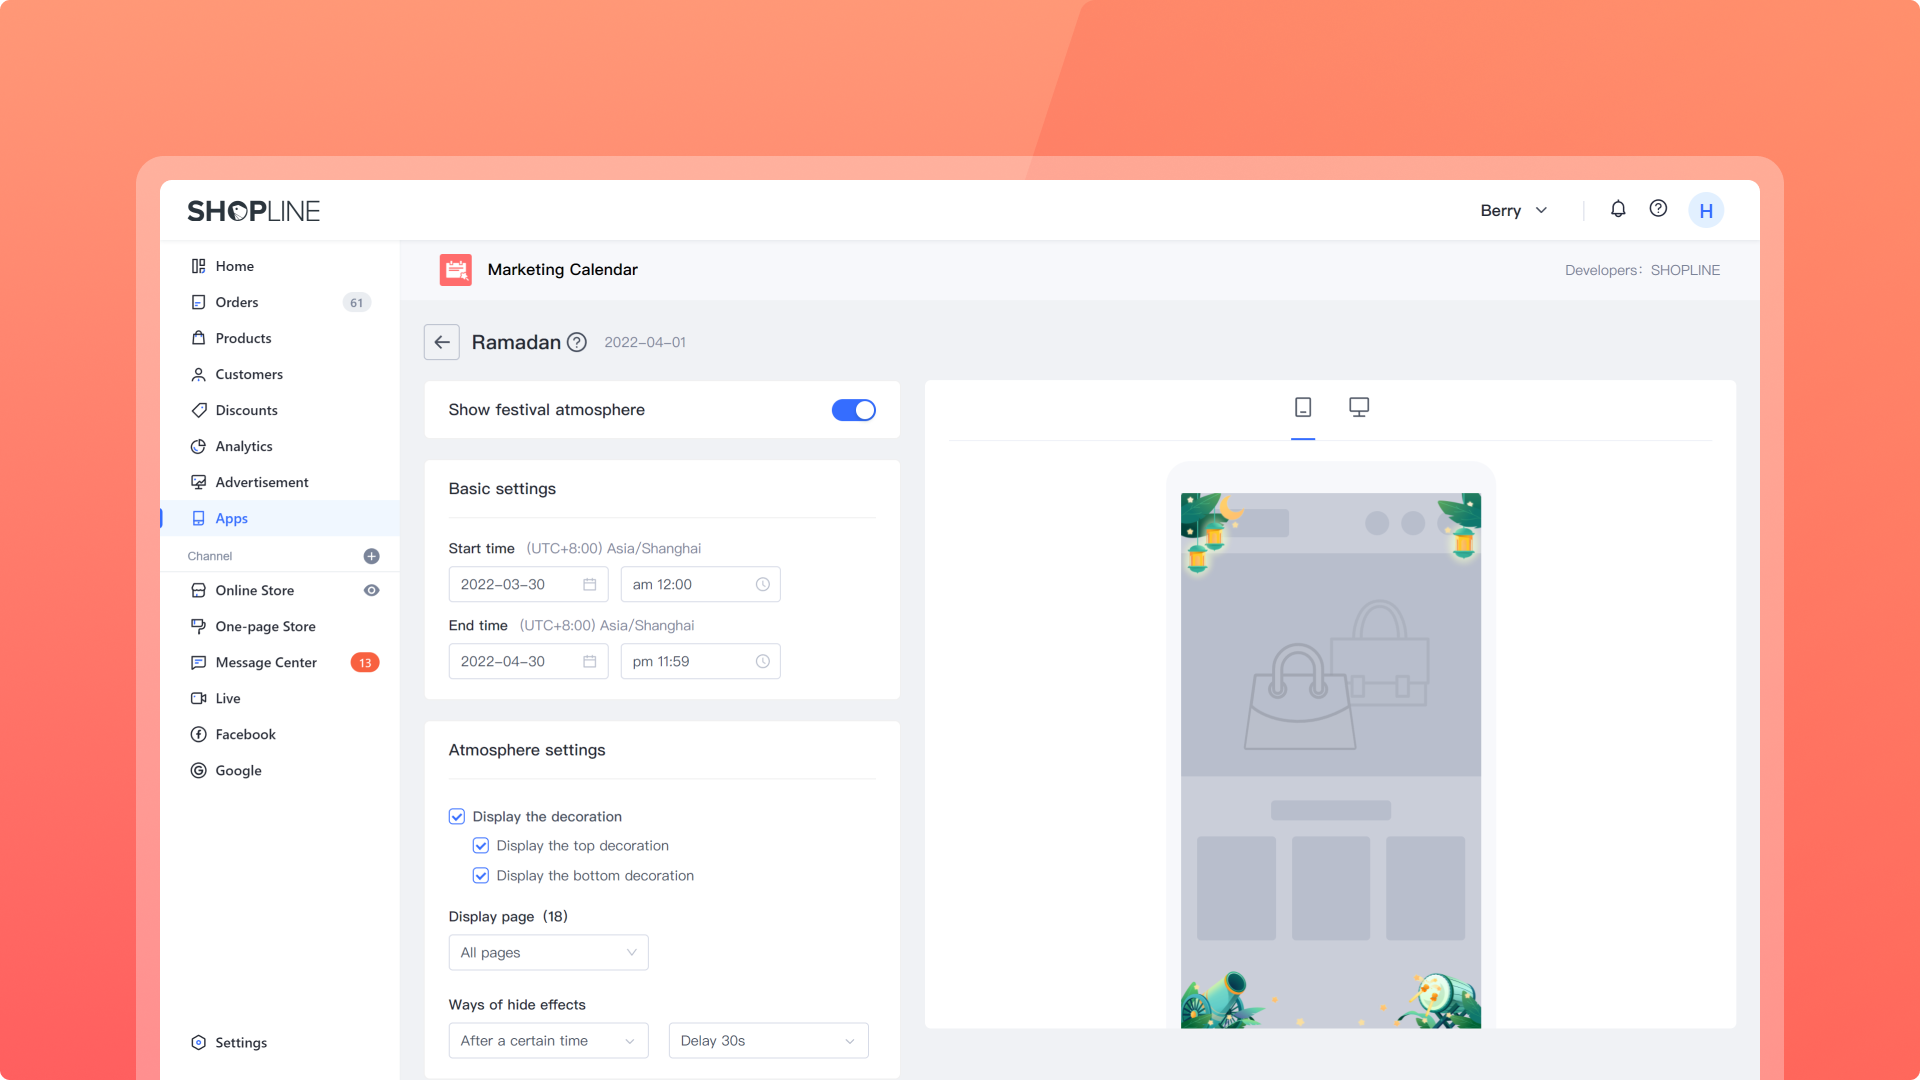Image resolution: width=1920 pixels, height=1080 pixels.
Task: Uncheck Display the top decoration
Action: point(481,846)
